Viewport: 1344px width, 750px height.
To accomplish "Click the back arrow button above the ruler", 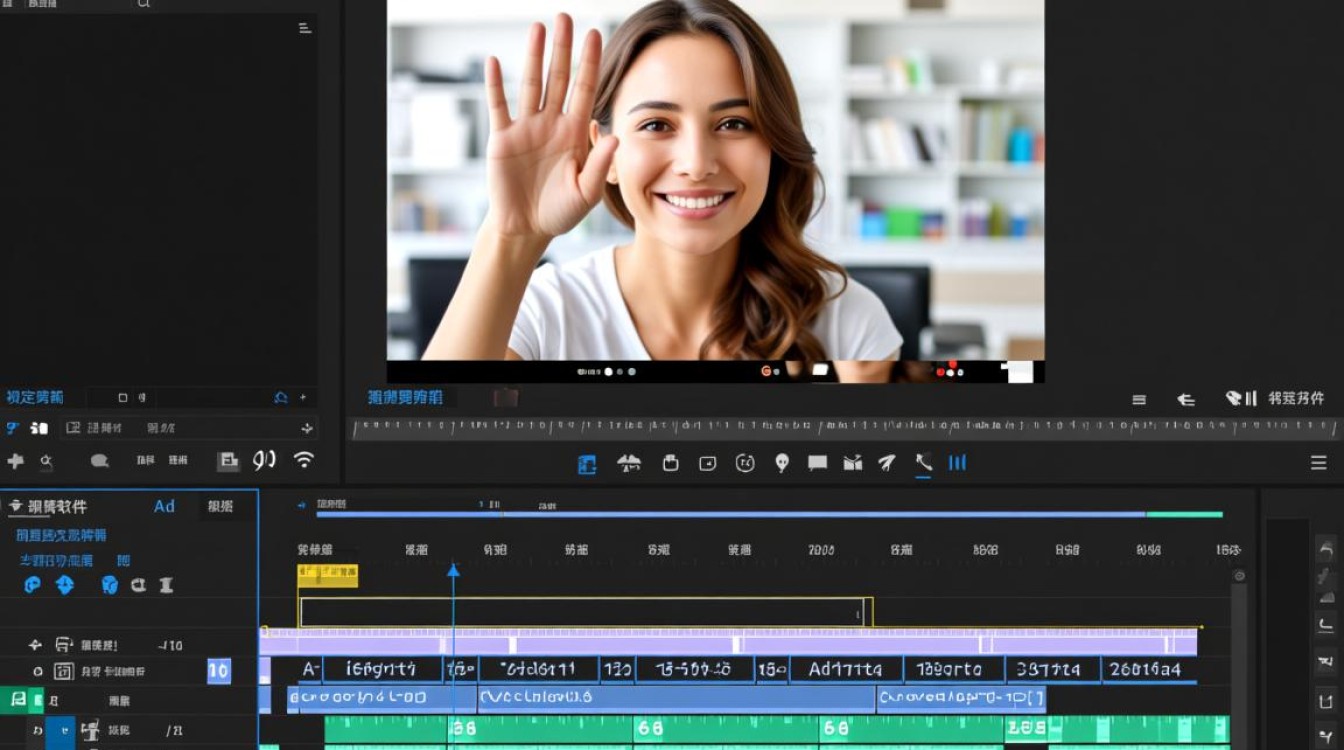I will (x=1186, y=399).
